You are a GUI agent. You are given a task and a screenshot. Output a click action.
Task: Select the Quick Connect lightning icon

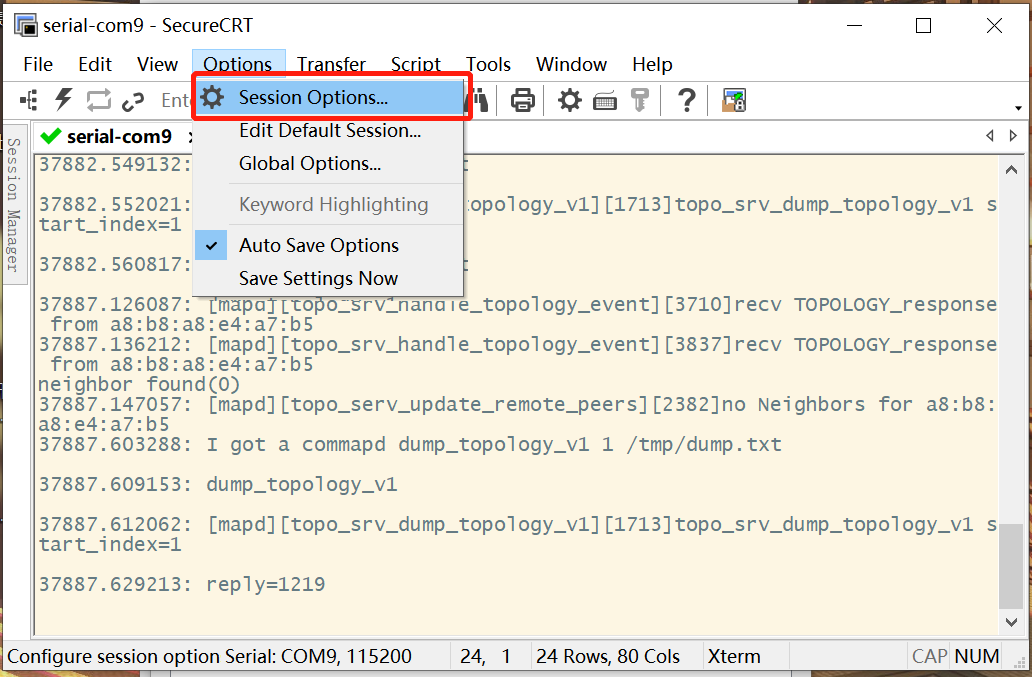coord(62,99)
